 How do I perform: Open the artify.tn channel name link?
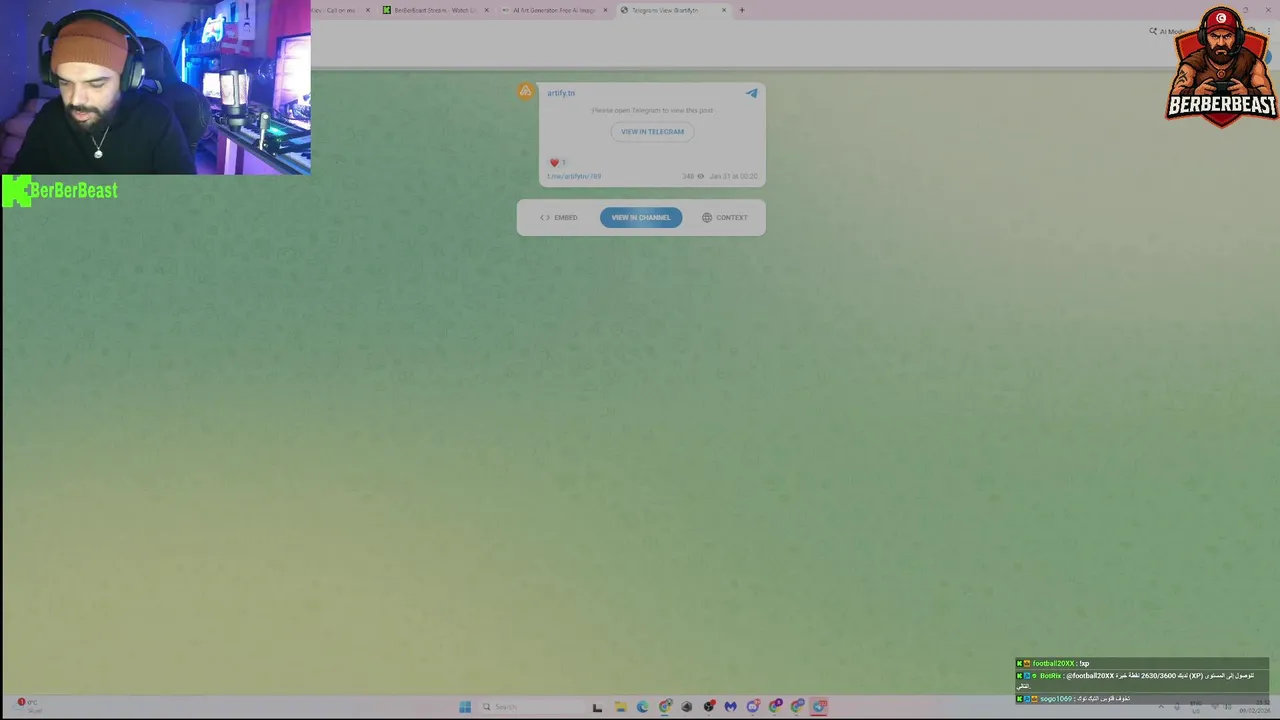[x=561, y=93]
